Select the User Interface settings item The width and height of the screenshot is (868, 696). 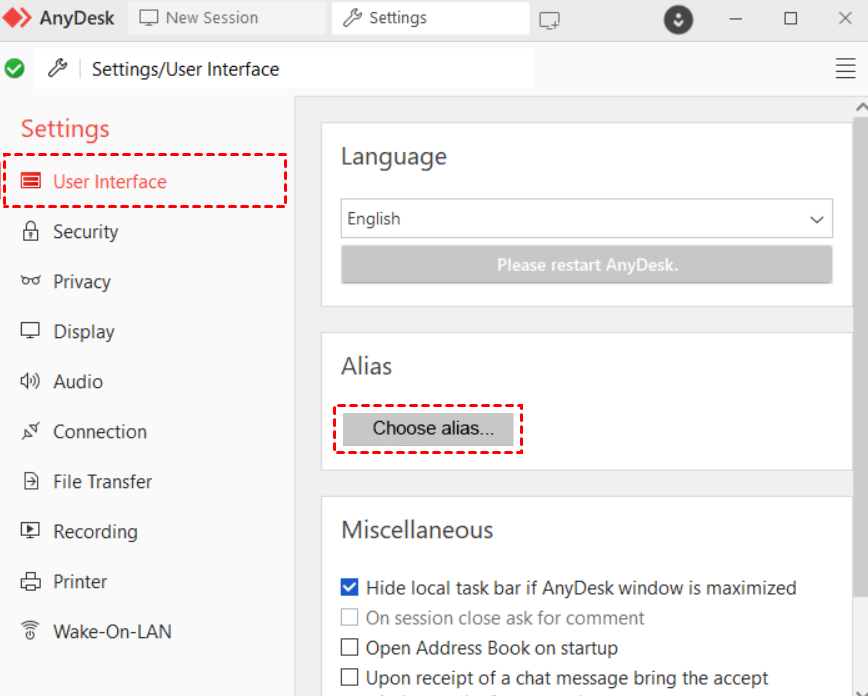tap(109, 181)
